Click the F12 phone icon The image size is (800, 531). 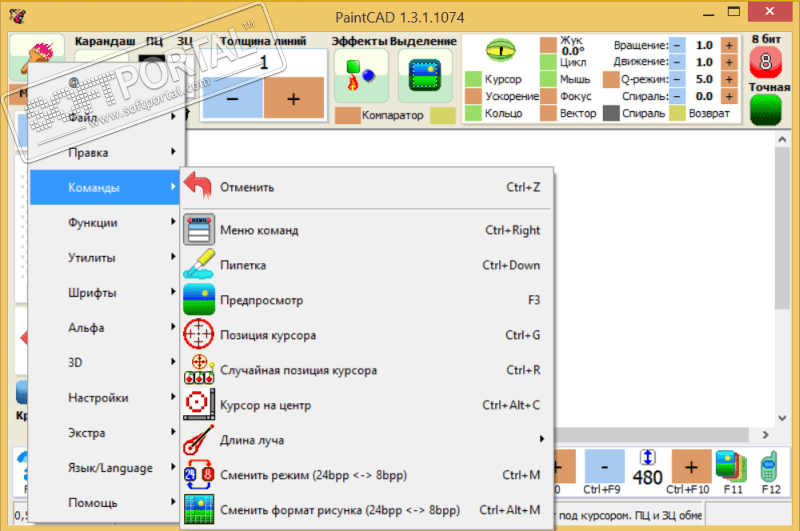click(769, 466)
